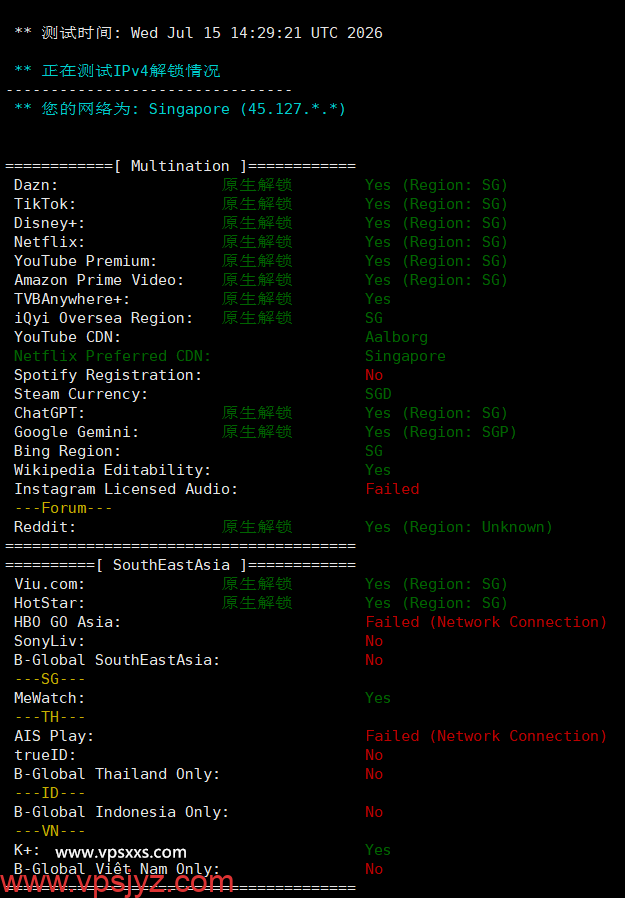Click the '---ID---' subsection heading

(49, 793)
